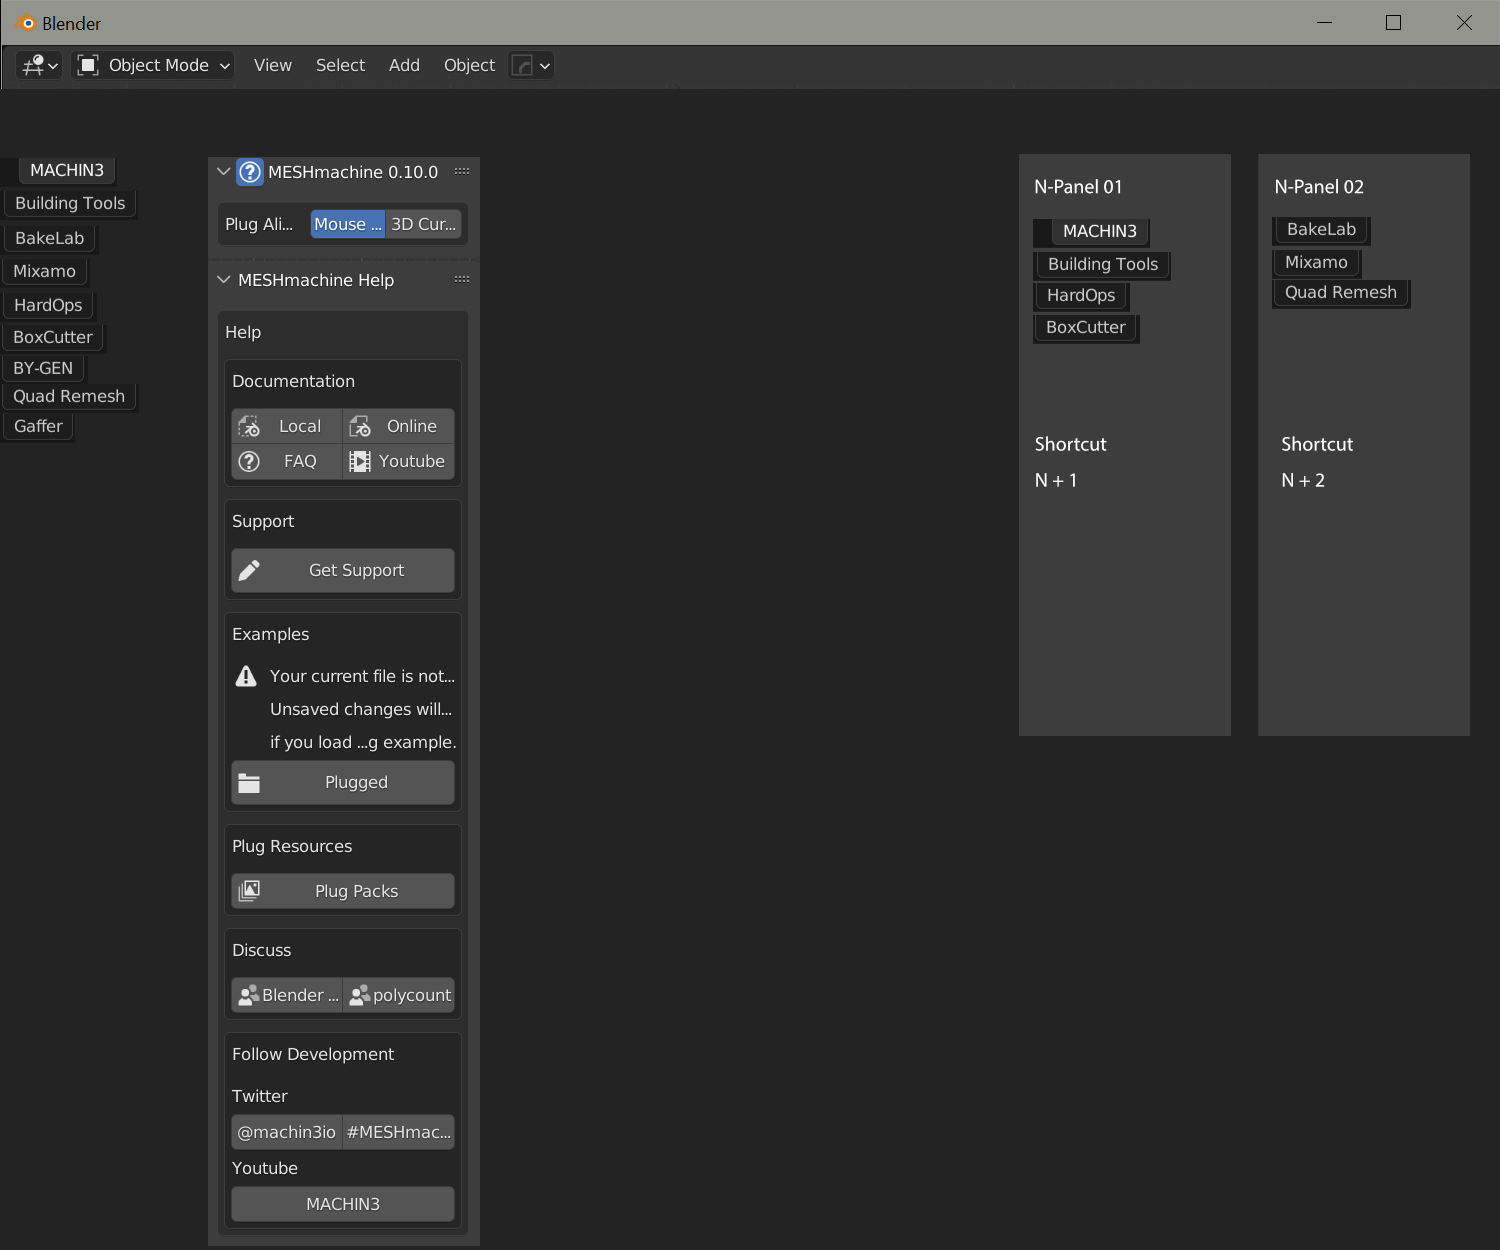Click the warning icon under Examples

pyautogui.click(x=246, y=677)
